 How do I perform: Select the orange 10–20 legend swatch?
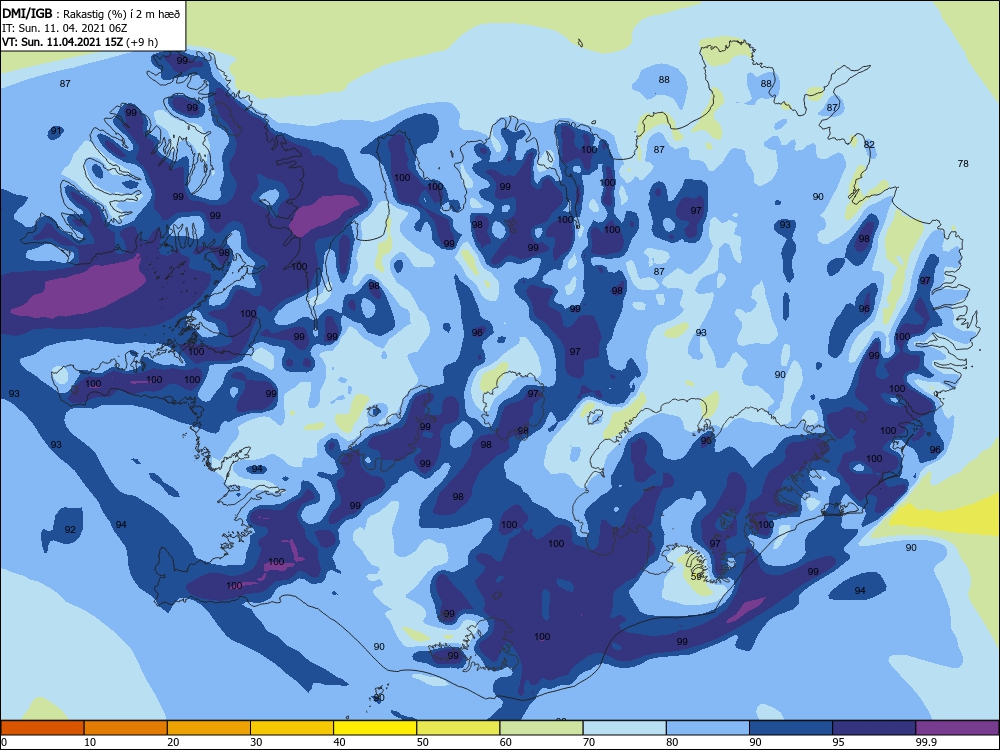[x=126, y=728]
